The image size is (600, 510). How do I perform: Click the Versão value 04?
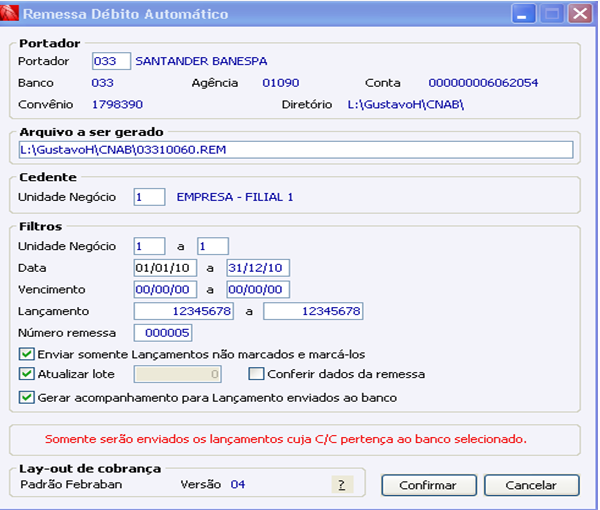tap(238, 485)
